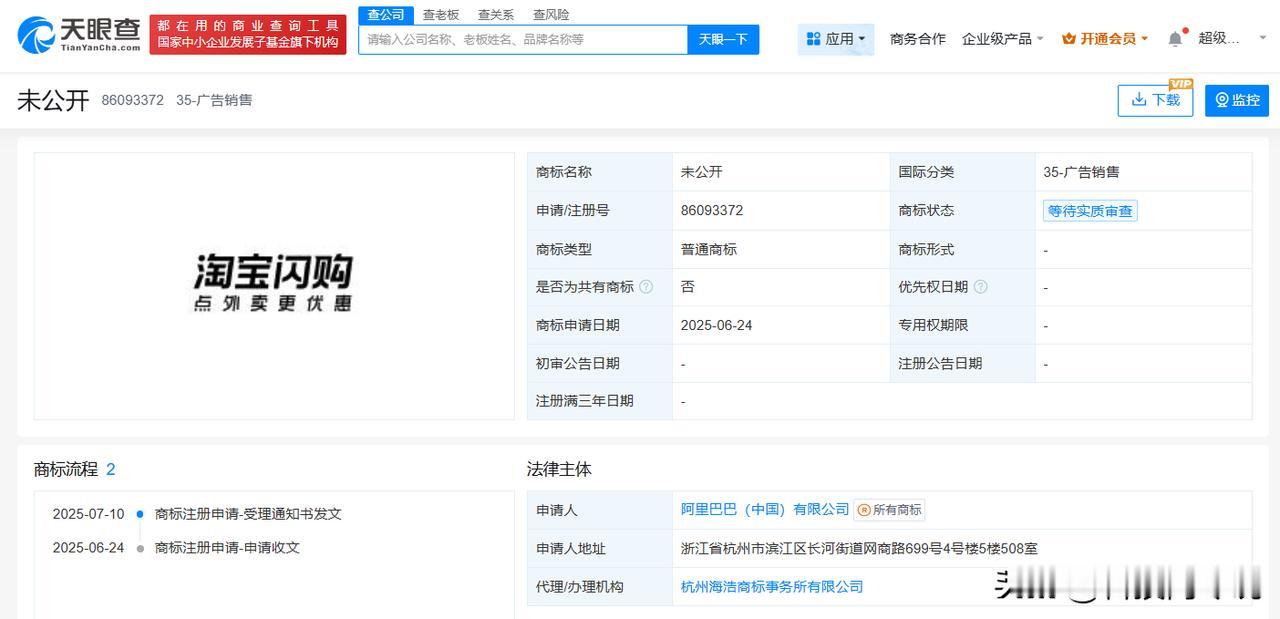The image size is (1280, 619).
Task: Switch to the 查老板 tab
Action: point(441,14)
